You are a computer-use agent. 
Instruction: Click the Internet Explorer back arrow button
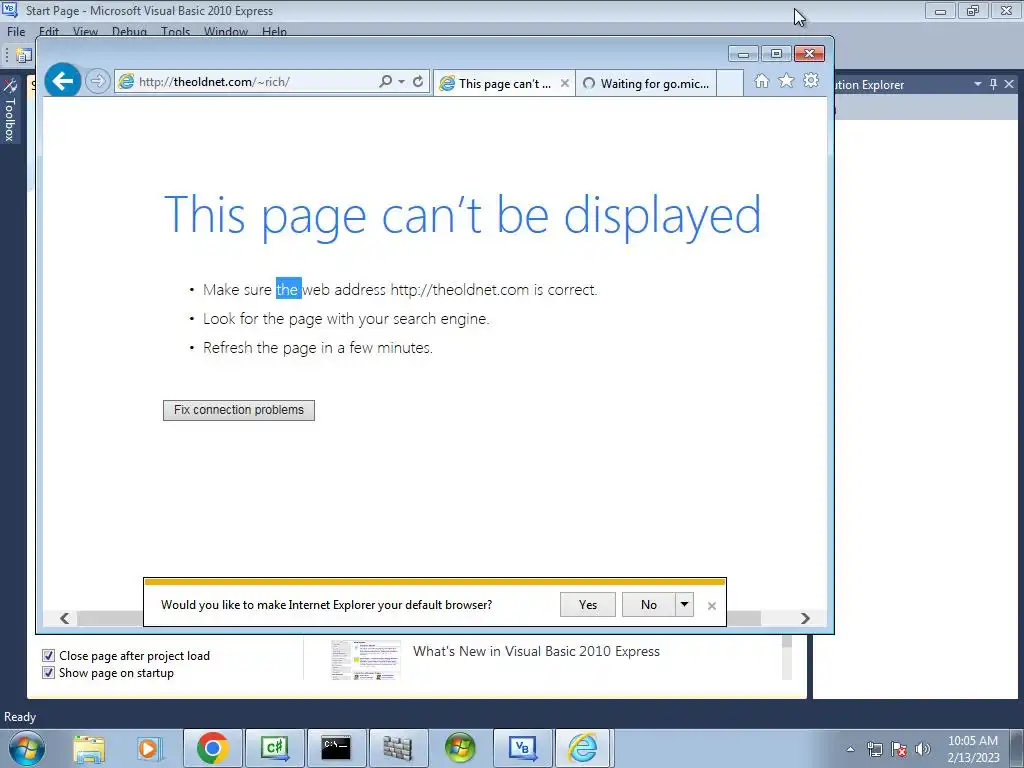coord(63,81)
